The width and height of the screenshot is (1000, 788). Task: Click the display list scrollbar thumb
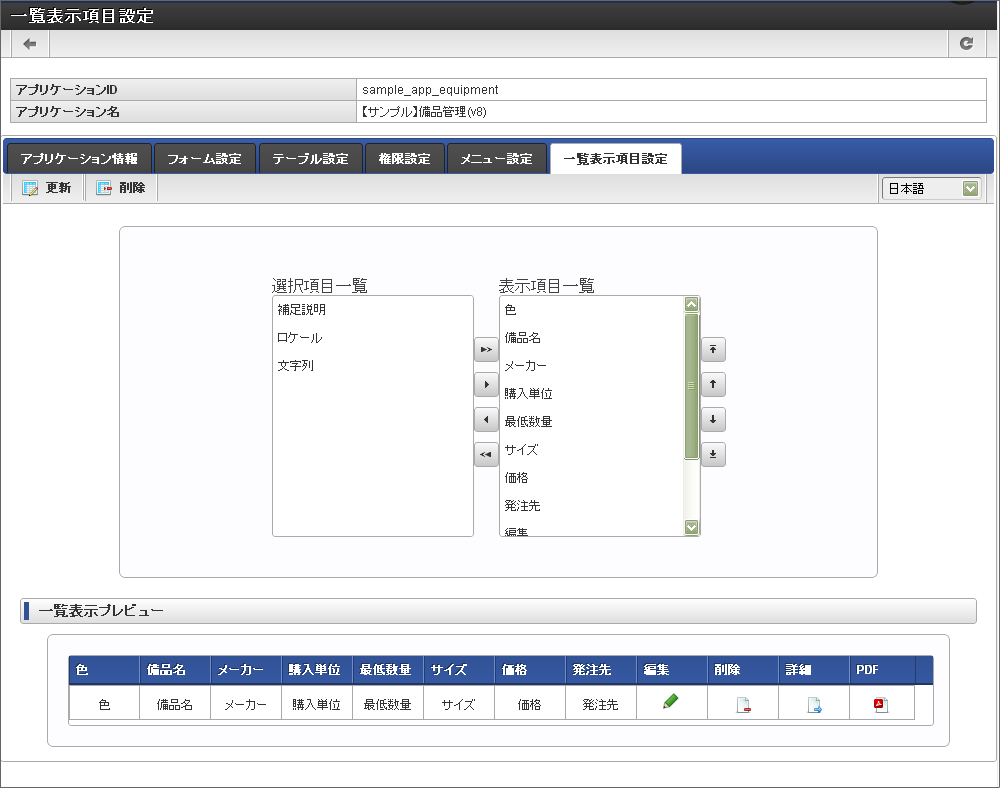point(691,386)
